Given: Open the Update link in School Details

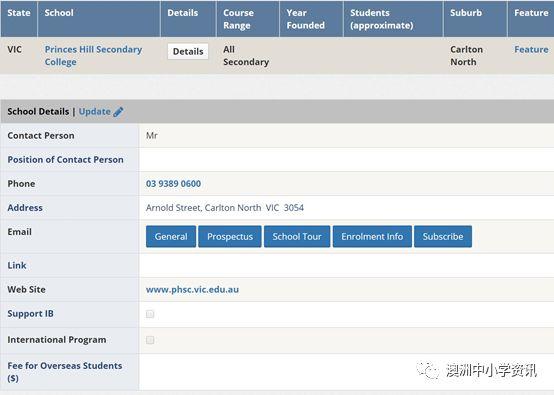Looking at the screenshot, I should tap(95, 112).
